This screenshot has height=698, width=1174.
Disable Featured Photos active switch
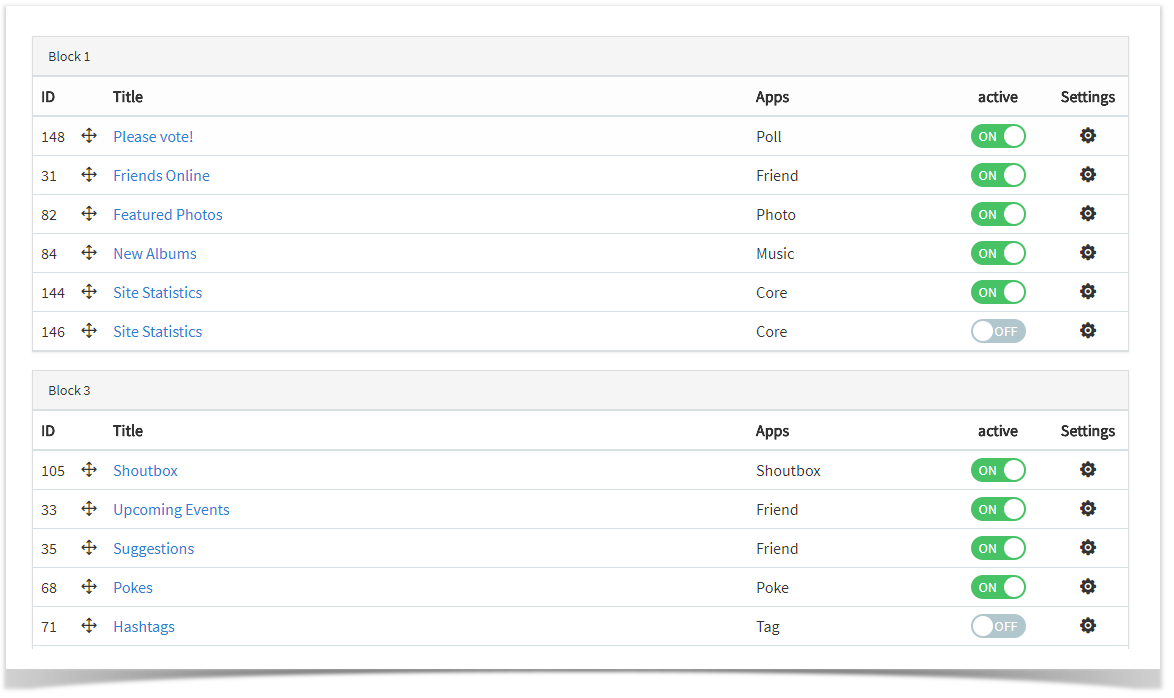point(998,214)
